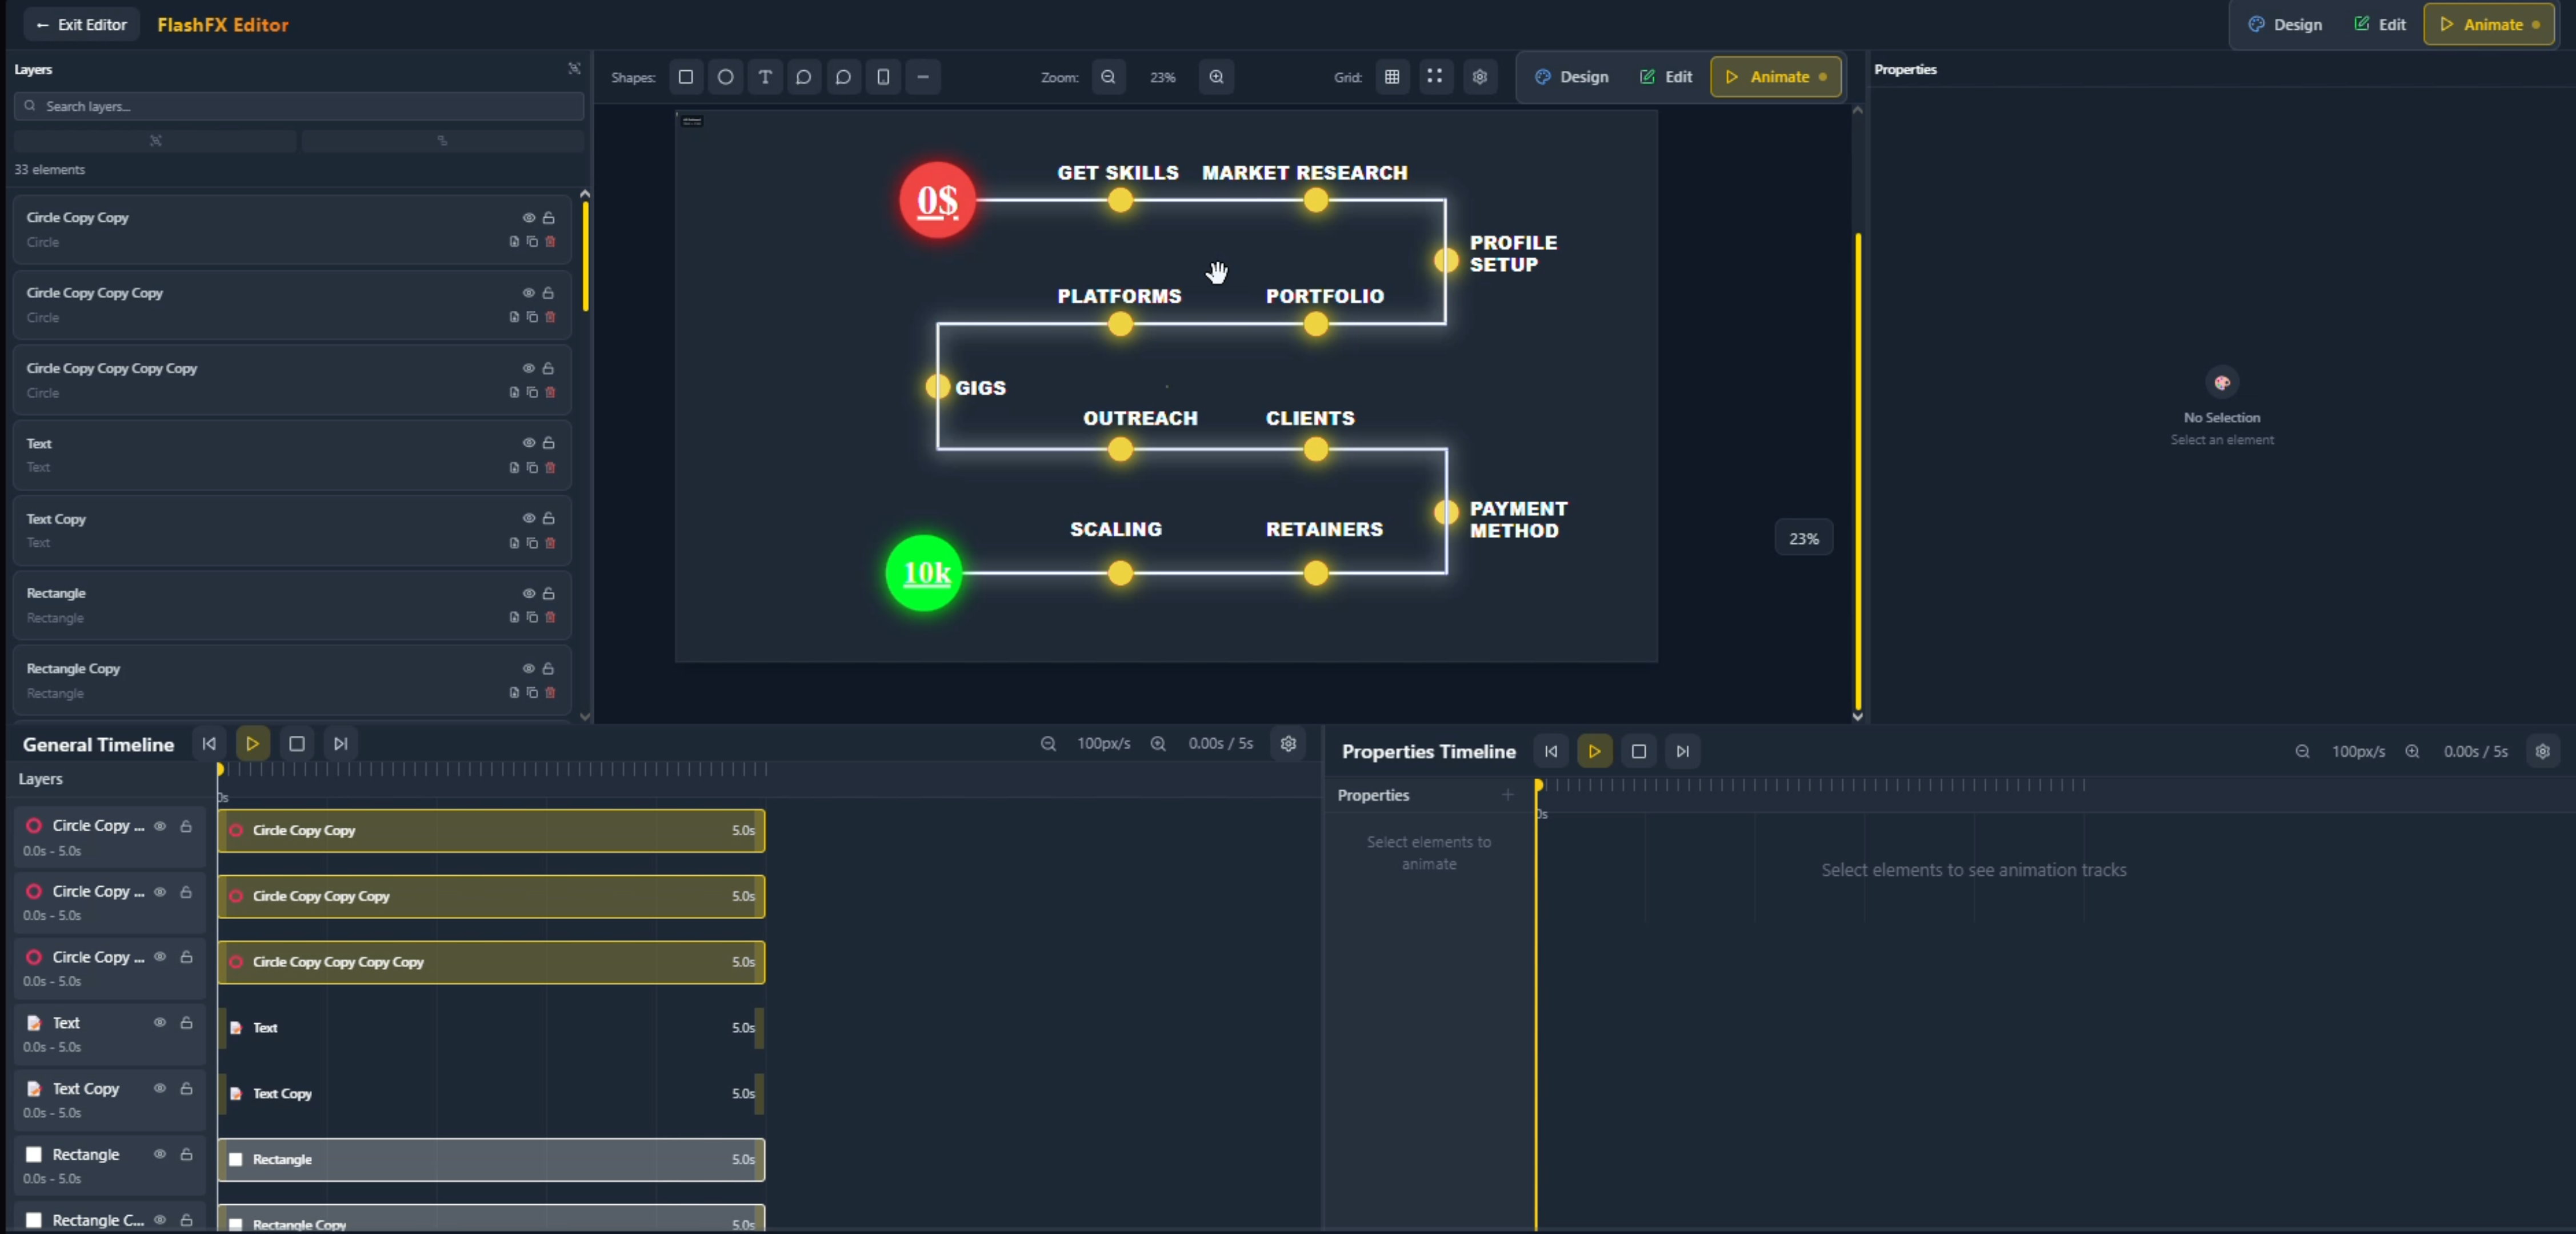The width and height of the screenshot is (2576, 1234).
Task: Select the rectangle shape tool
Action: (x=686, y=77)
